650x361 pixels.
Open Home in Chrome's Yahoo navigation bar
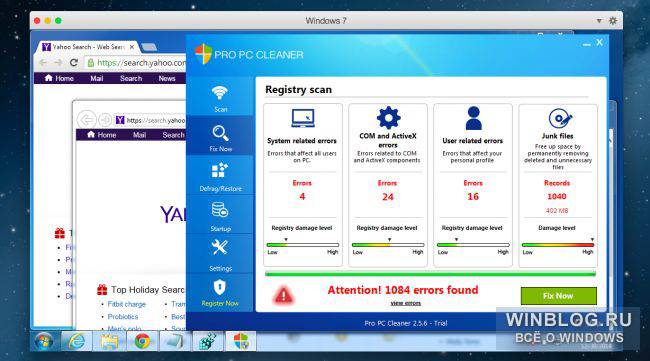click(59, 78)
